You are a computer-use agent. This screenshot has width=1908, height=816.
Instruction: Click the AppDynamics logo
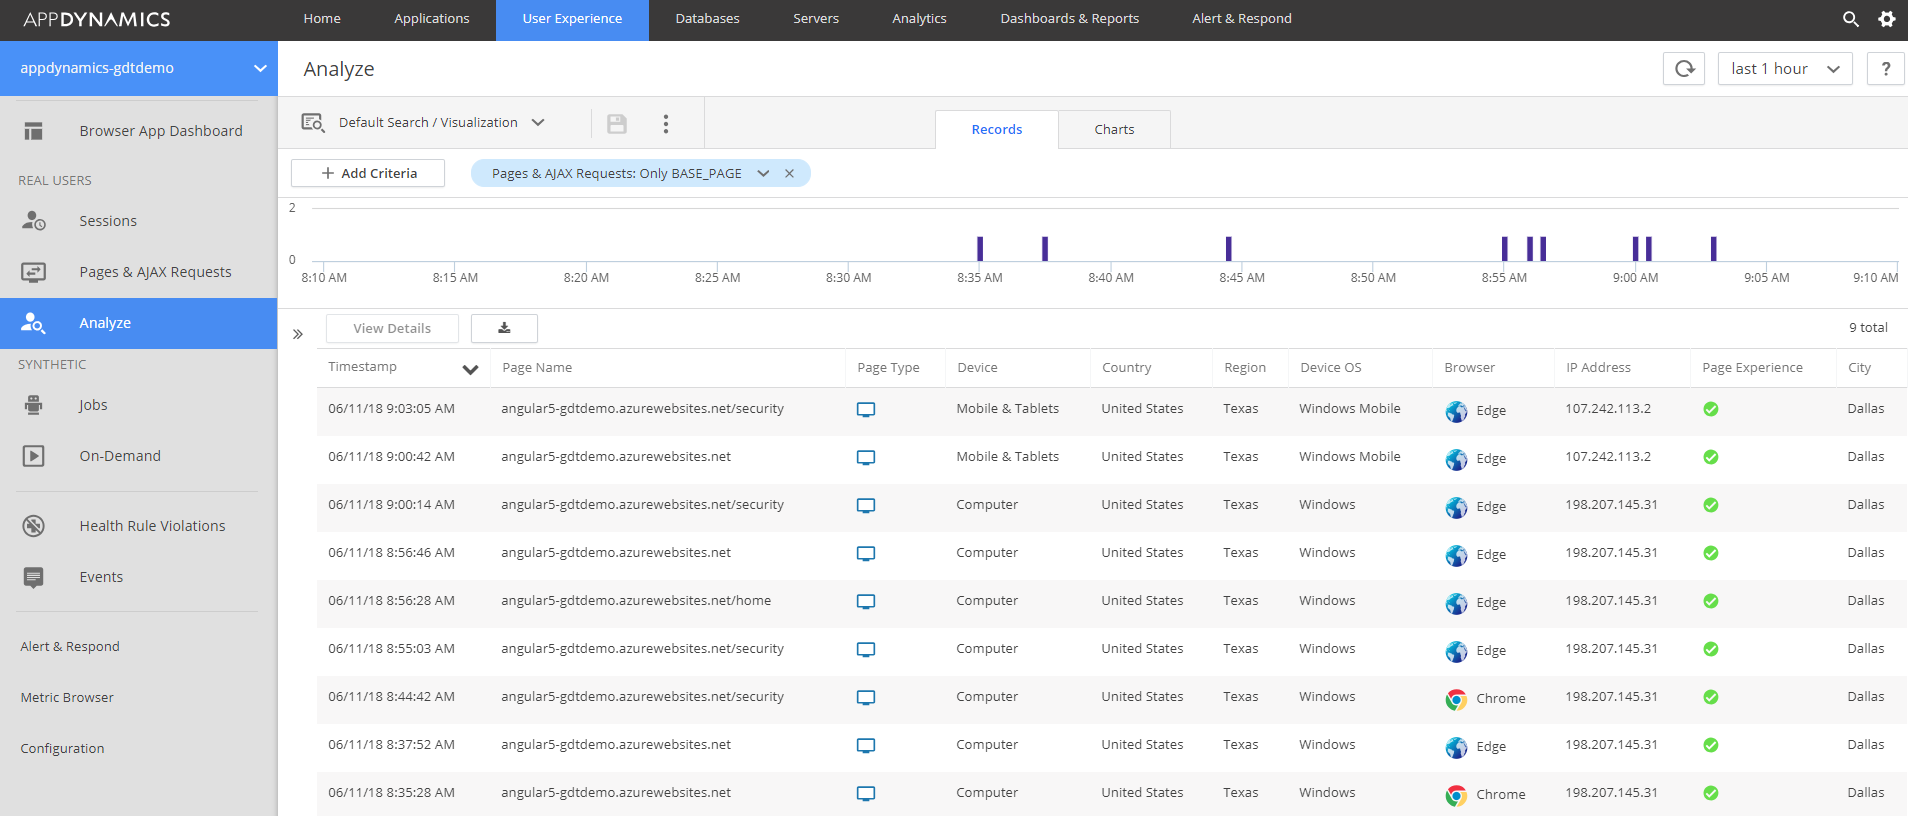point(97,19)
